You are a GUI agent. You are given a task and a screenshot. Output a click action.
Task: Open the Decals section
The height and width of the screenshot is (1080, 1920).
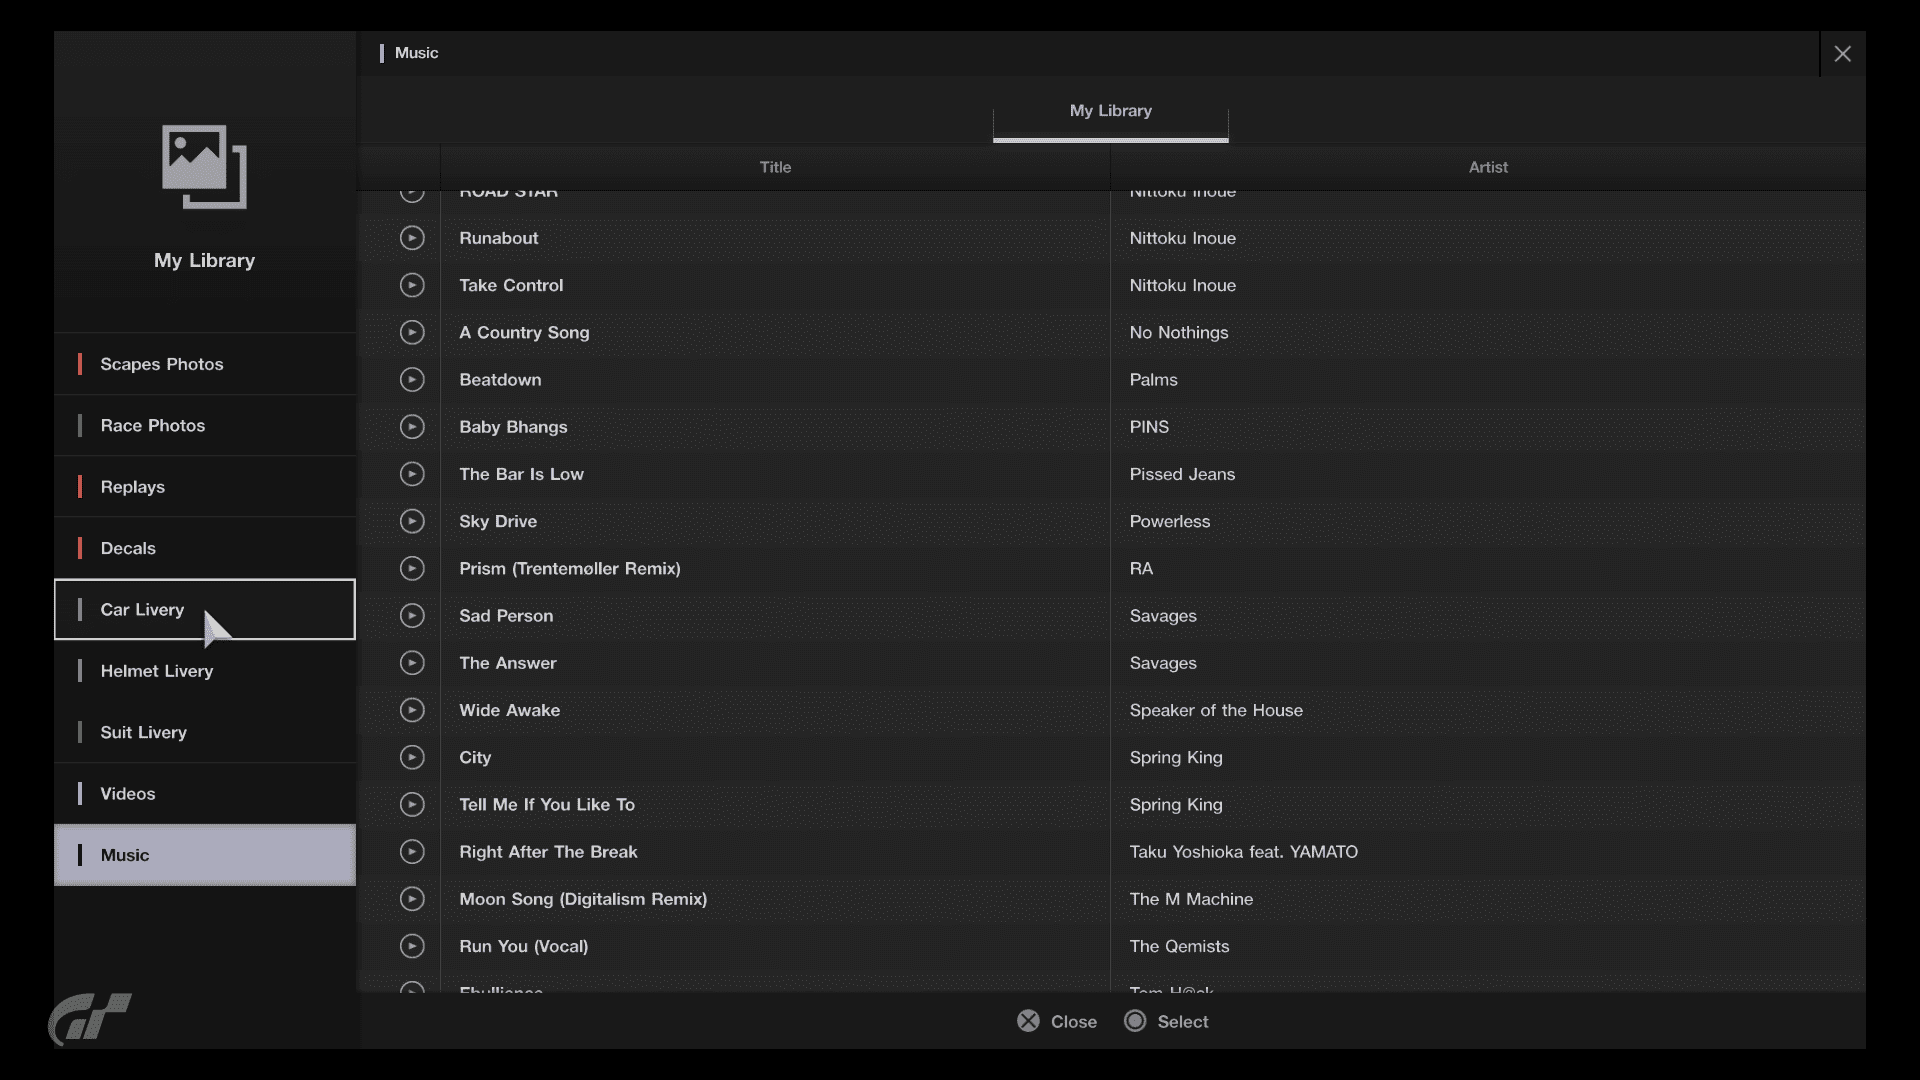[x=205, y=548]
